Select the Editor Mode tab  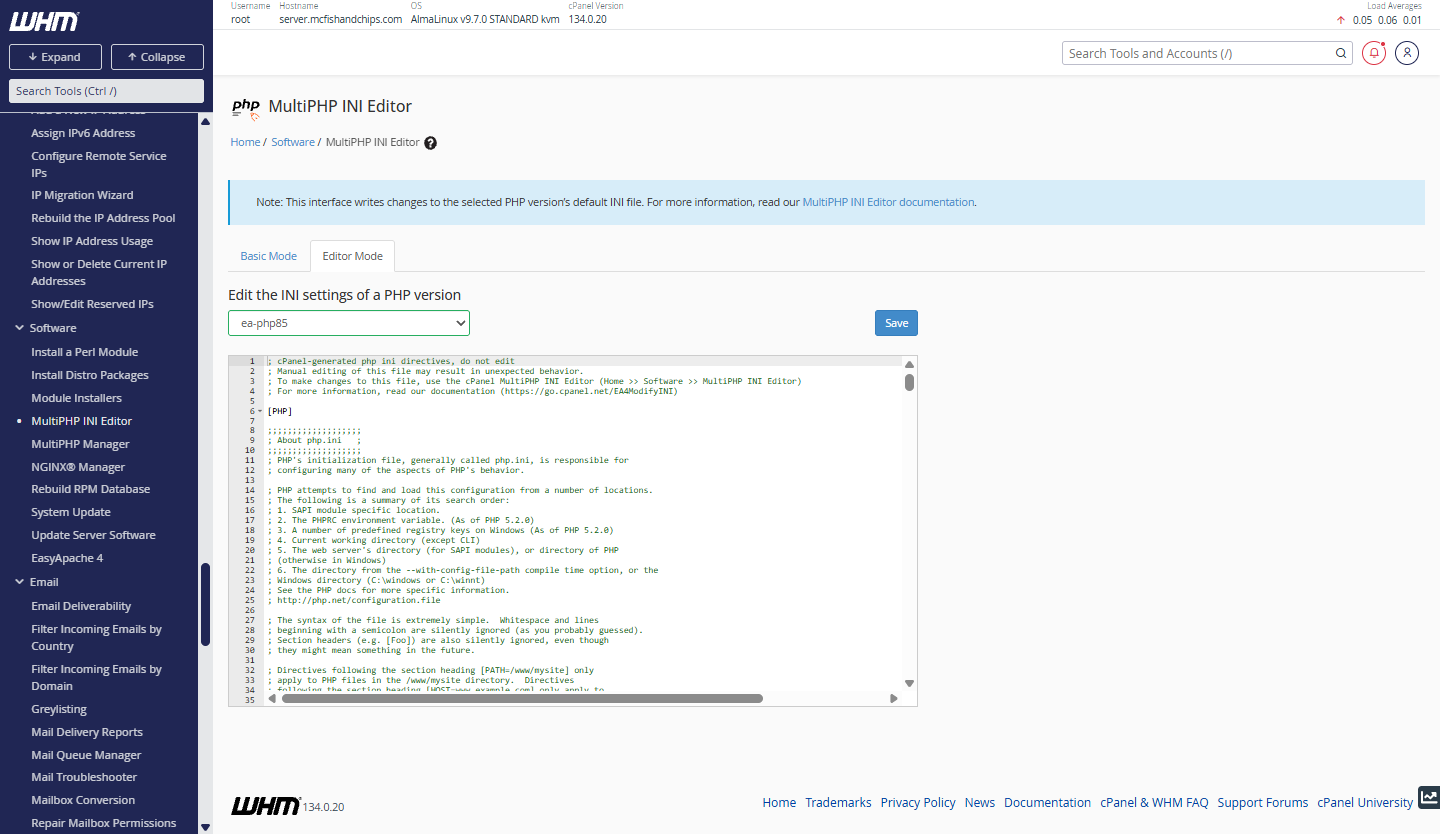pos(352,256)
